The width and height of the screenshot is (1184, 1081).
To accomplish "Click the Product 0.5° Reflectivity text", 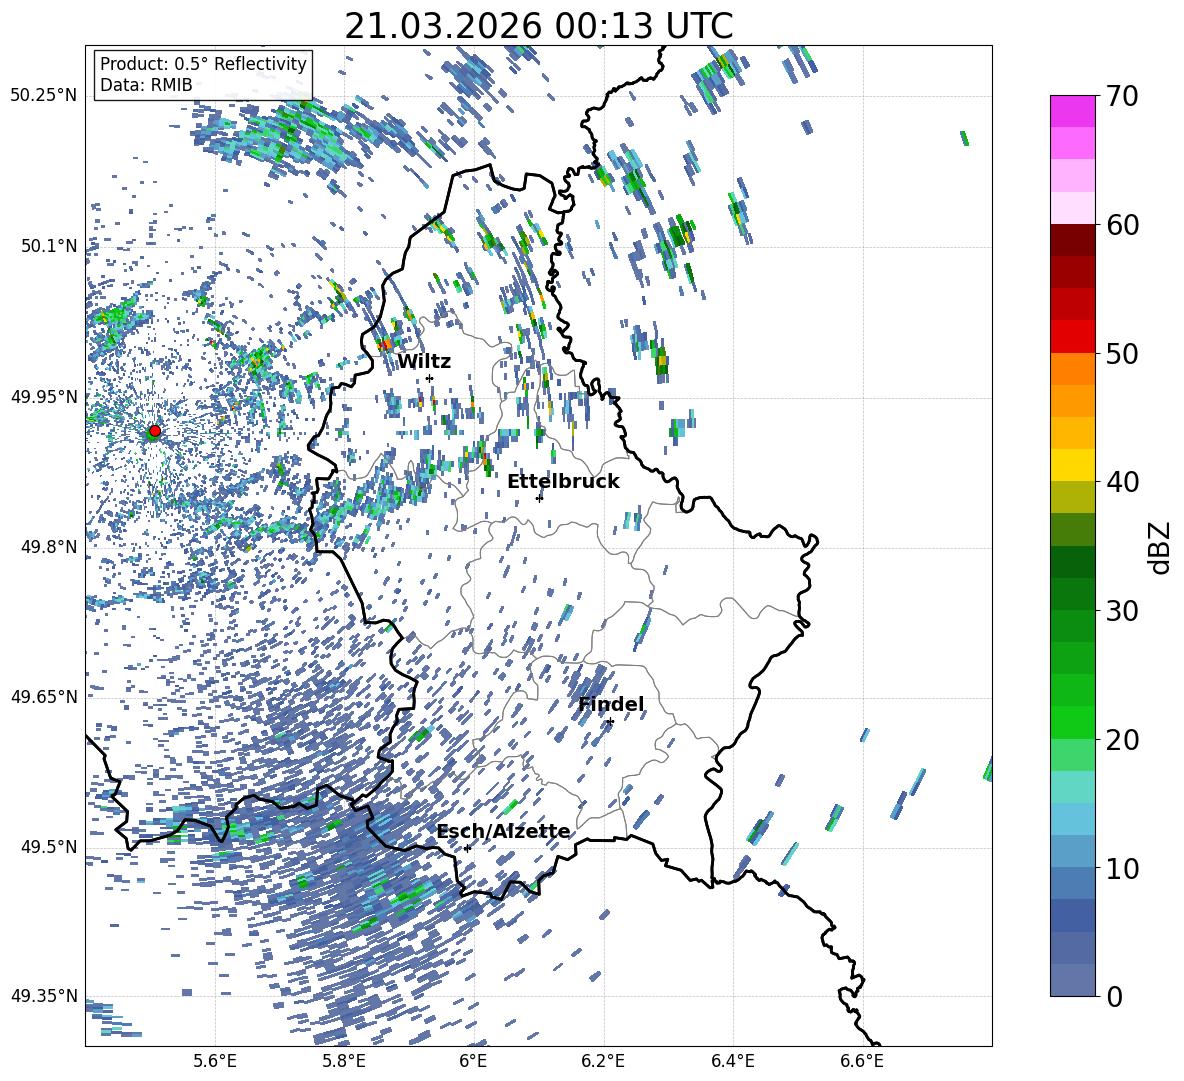I will (x=203, y=64).
